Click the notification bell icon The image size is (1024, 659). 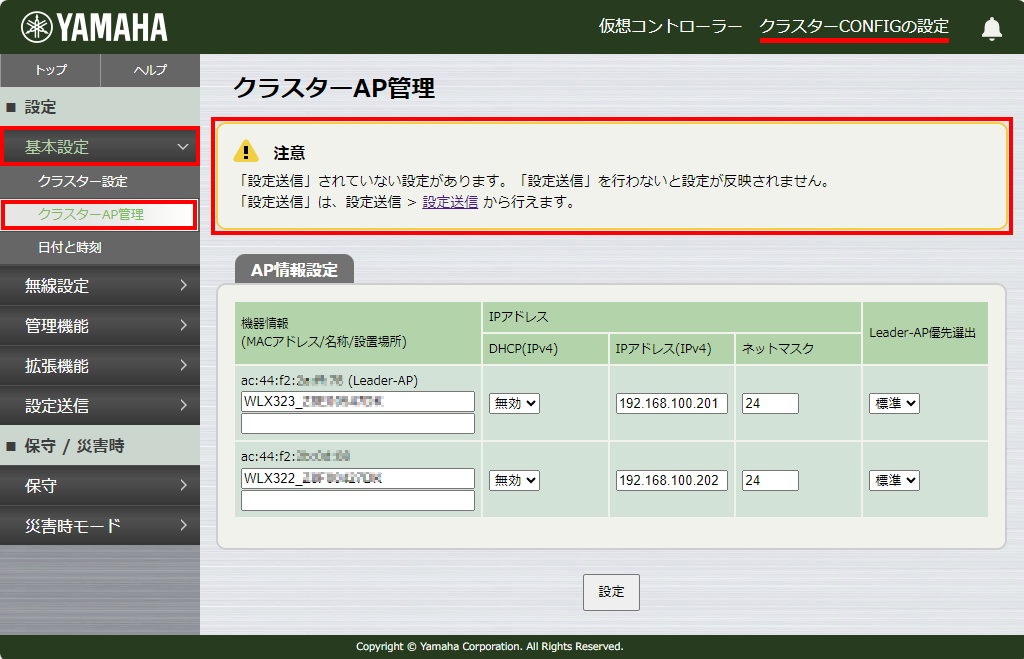coord(991,28)
